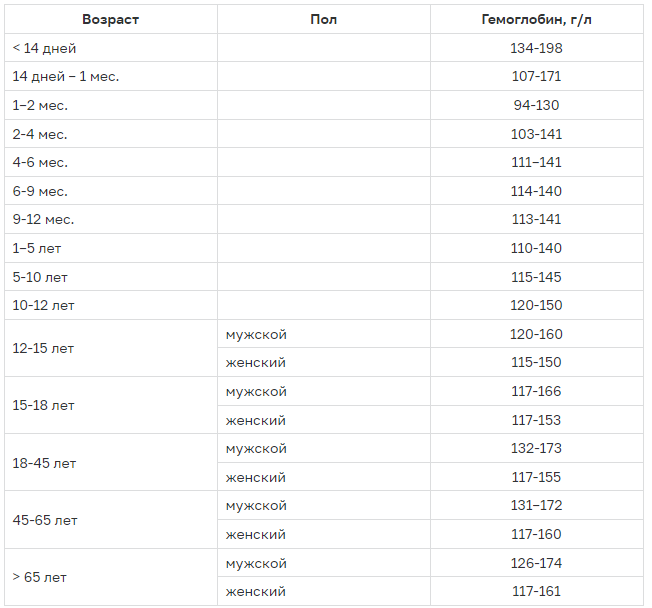
Task: Click the 'Пол' column header
Action: coord(323,19)
